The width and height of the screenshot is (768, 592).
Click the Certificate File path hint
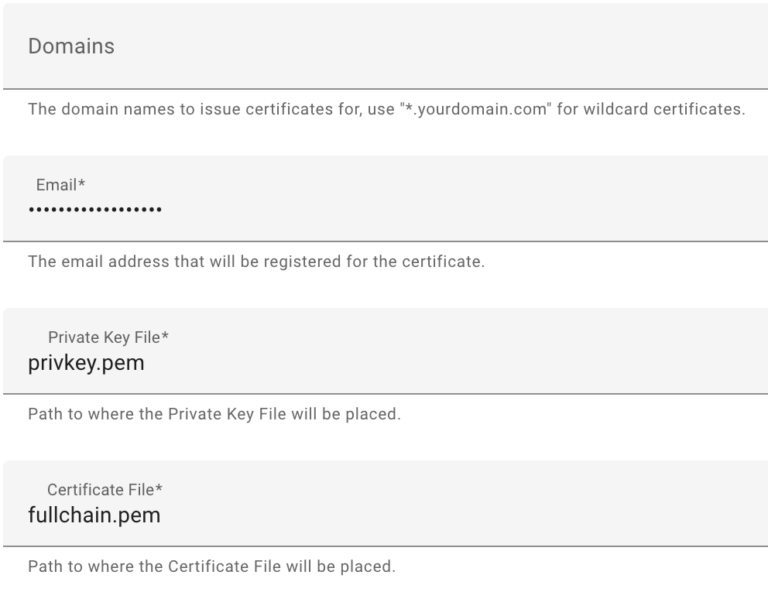[211, 566]
